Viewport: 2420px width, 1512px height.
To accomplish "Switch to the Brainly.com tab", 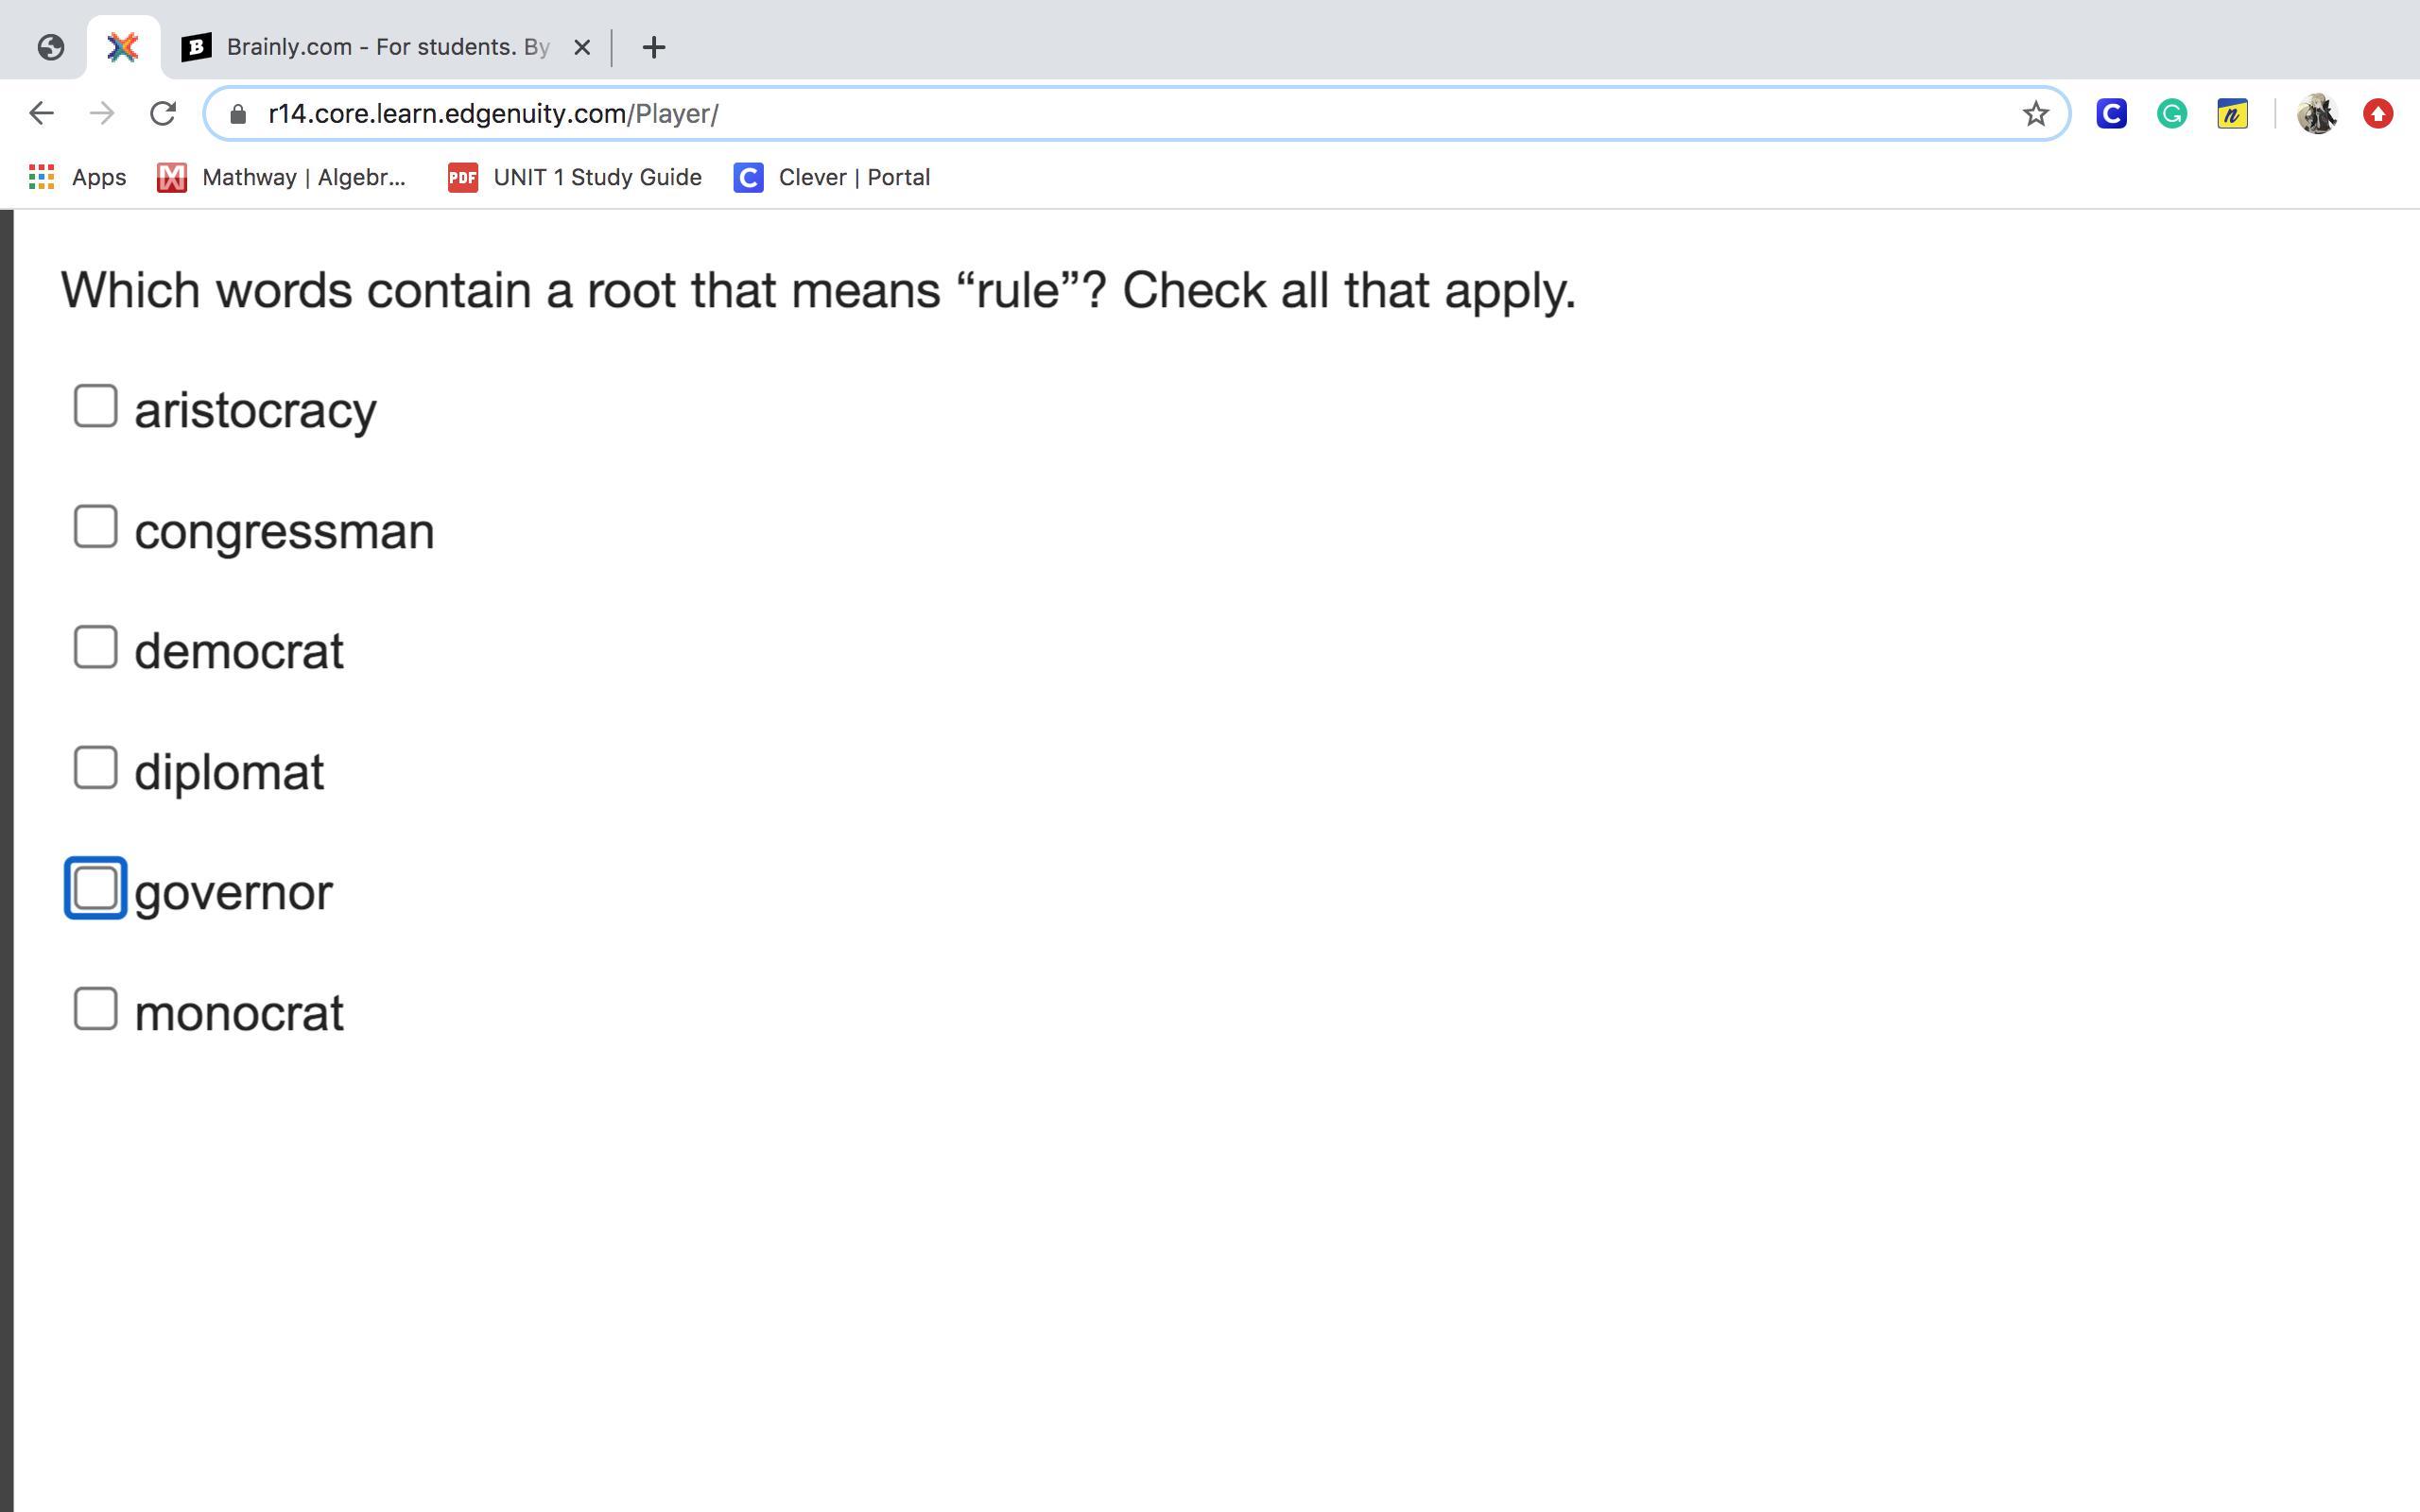I will tap(387, 47).
